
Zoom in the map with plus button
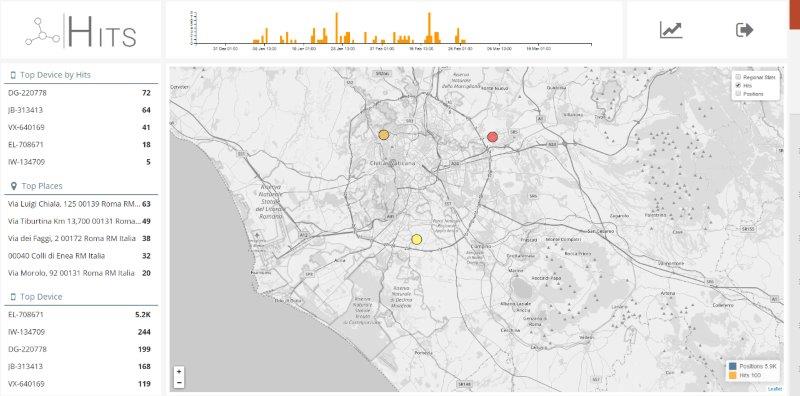[x=179, y=372]
